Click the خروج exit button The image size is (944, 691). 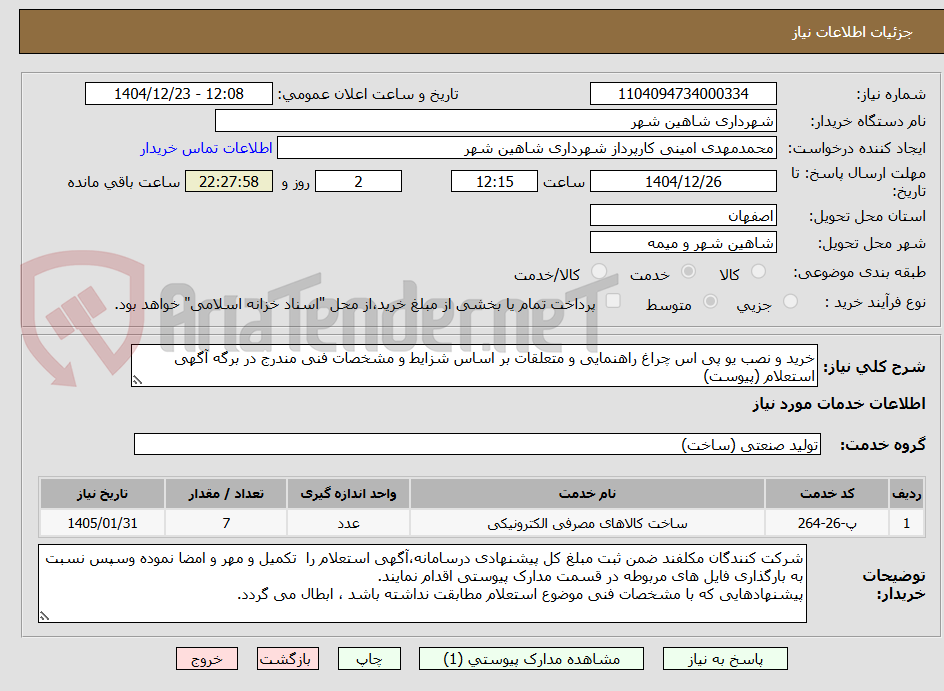click(206, 659)
